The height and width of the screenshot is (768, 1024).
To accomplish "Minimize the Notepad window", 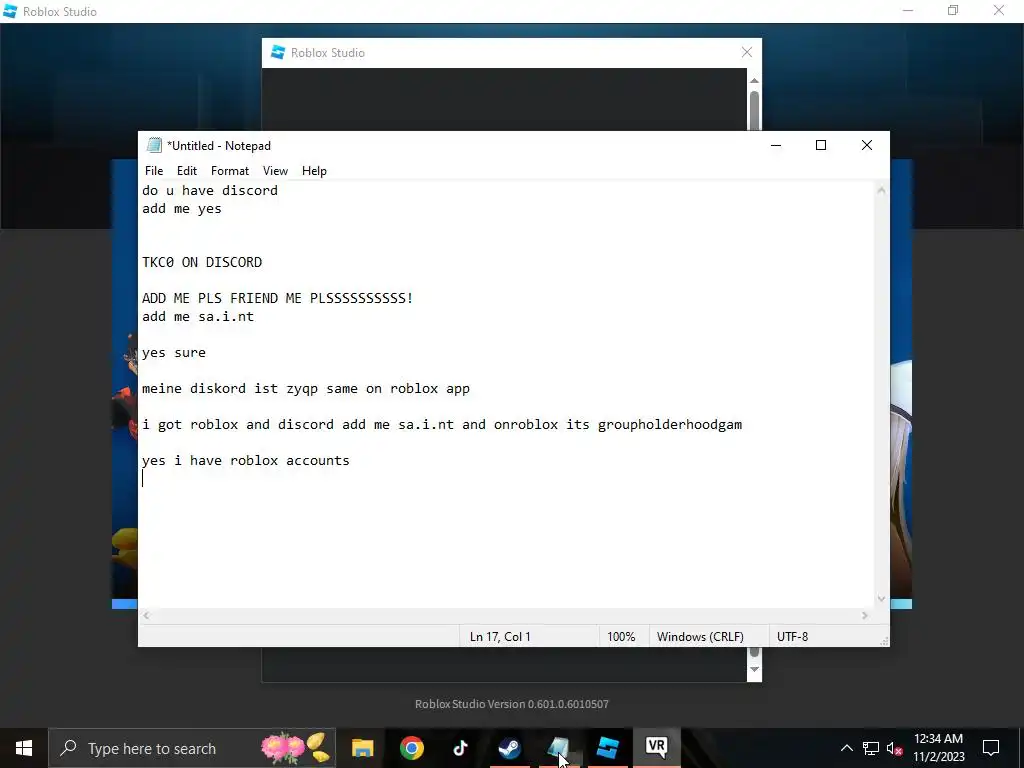I will [776, 145].
